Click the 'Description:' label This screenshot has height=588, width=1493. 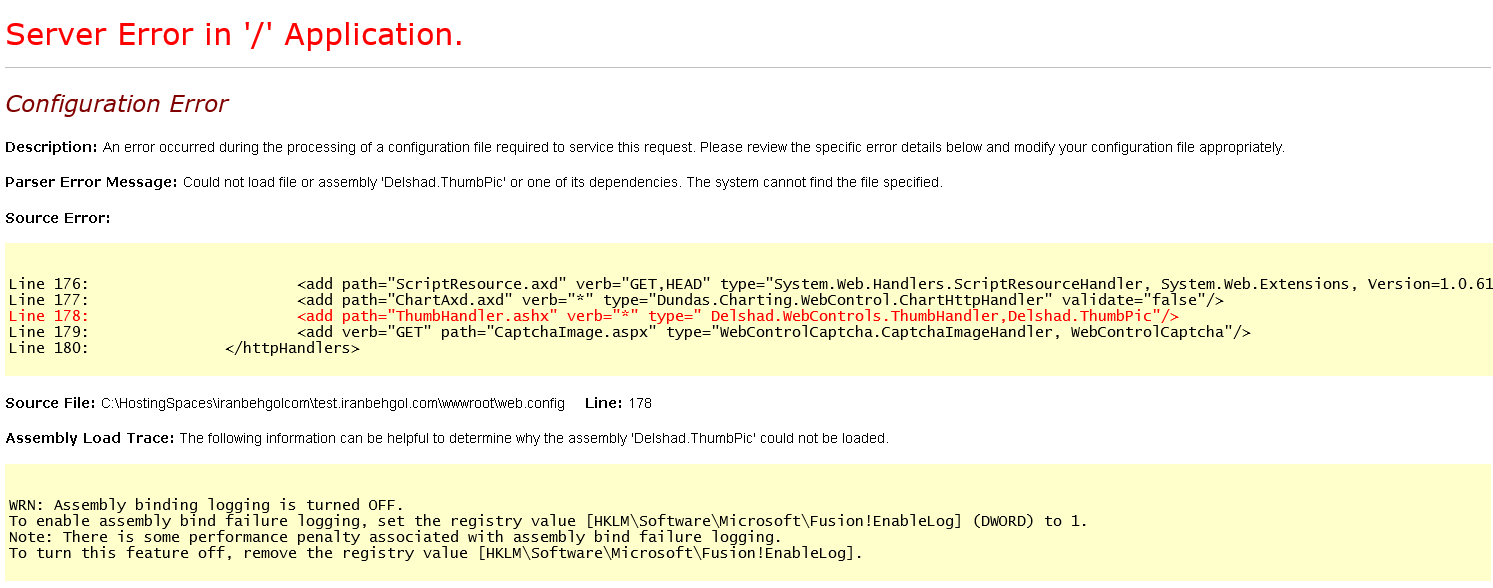[x=51, y=147]
